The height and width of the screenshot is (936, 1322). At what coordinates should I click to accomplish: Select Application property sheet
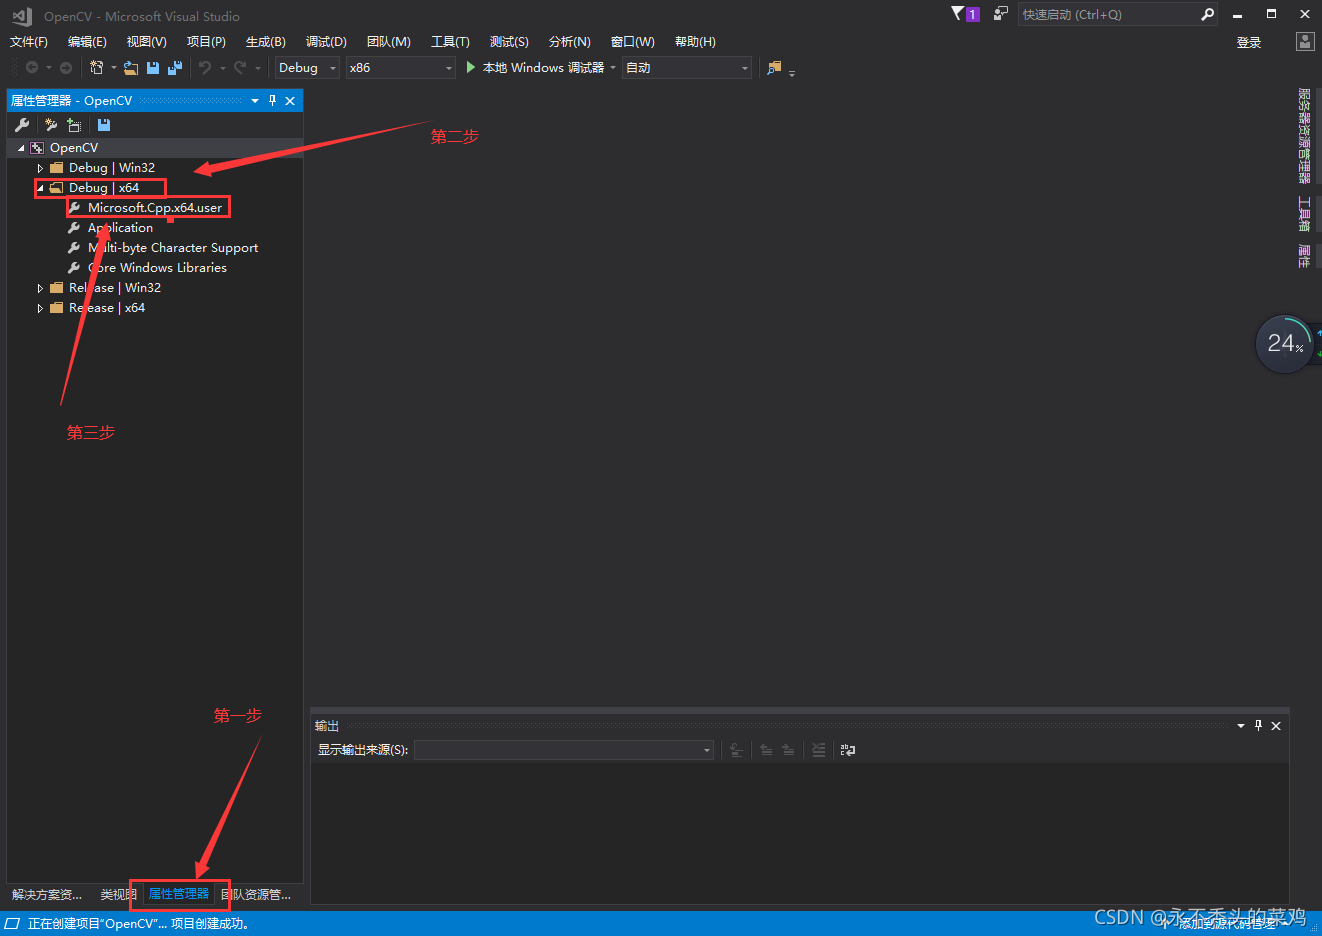click(x=120, y=228)
